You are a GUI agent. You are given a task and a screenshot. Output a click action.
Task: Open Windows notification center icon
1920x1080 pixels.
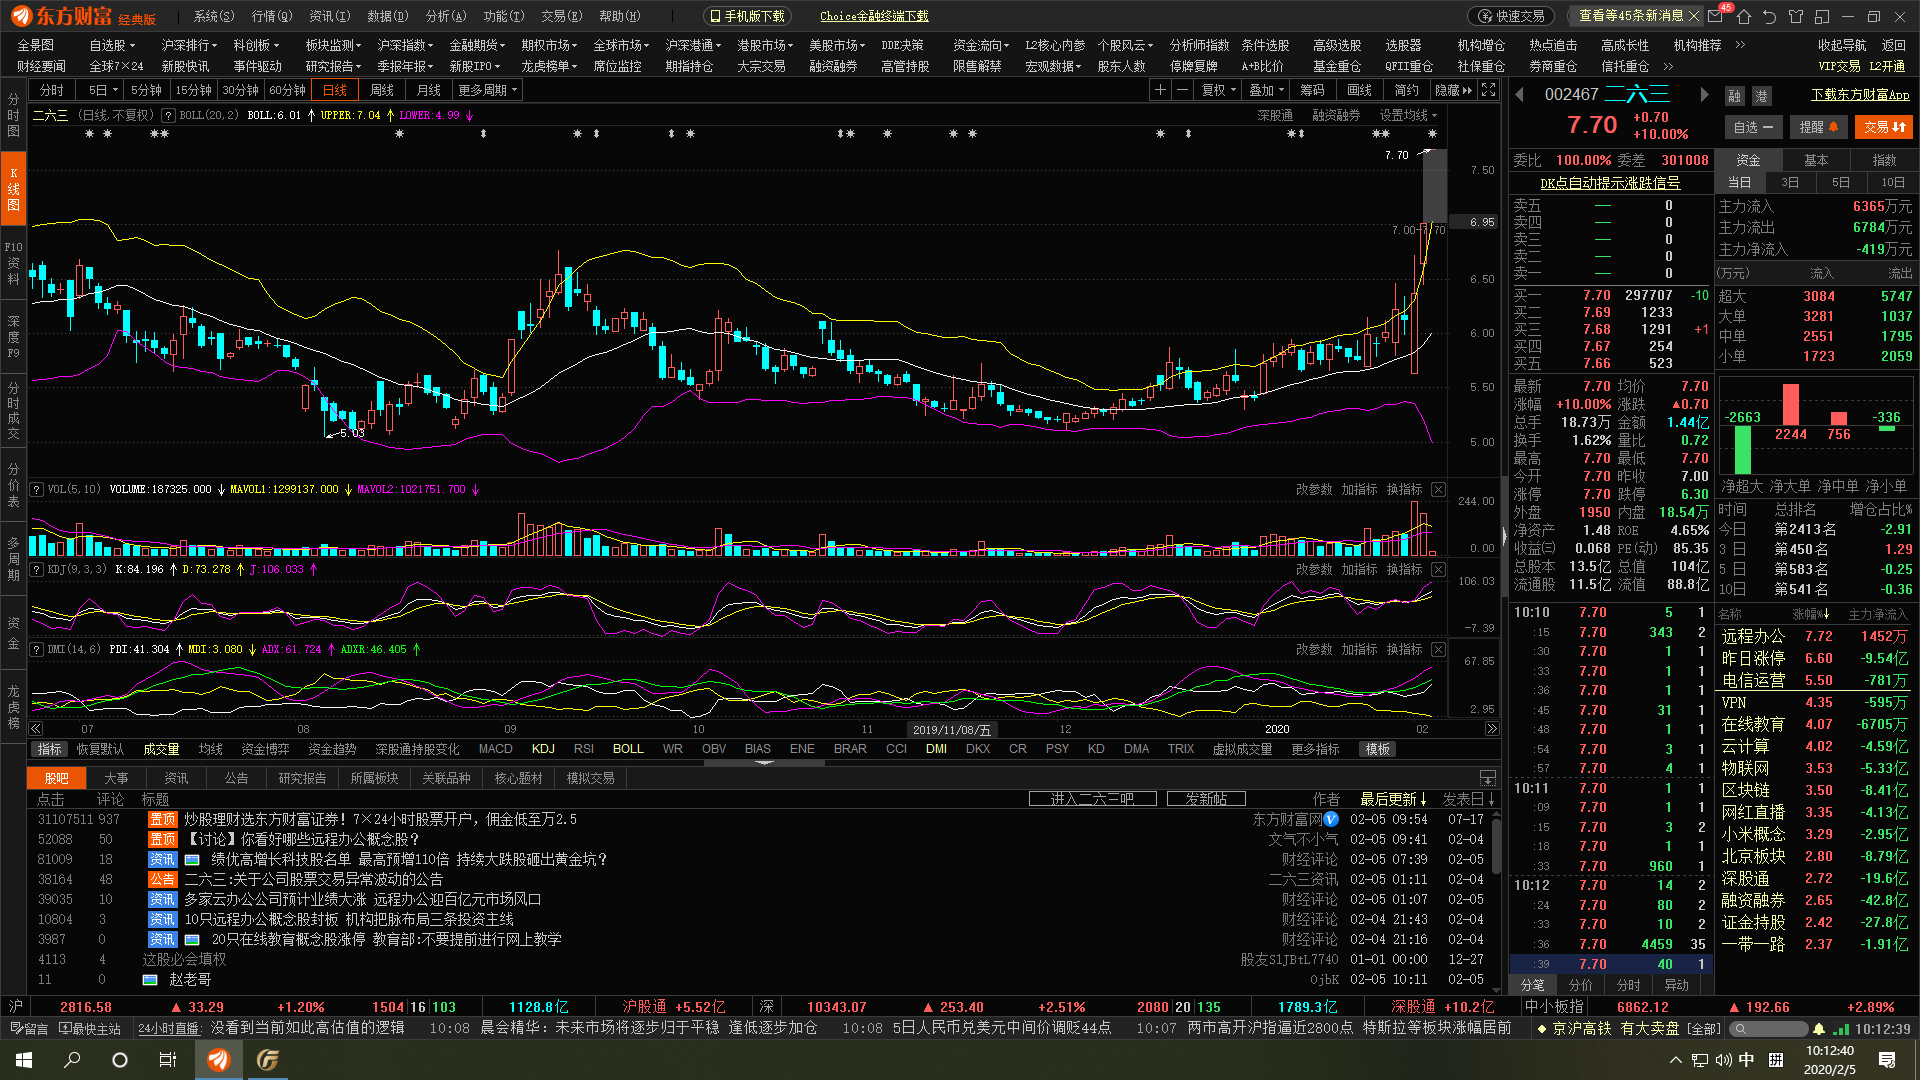1887,1060
